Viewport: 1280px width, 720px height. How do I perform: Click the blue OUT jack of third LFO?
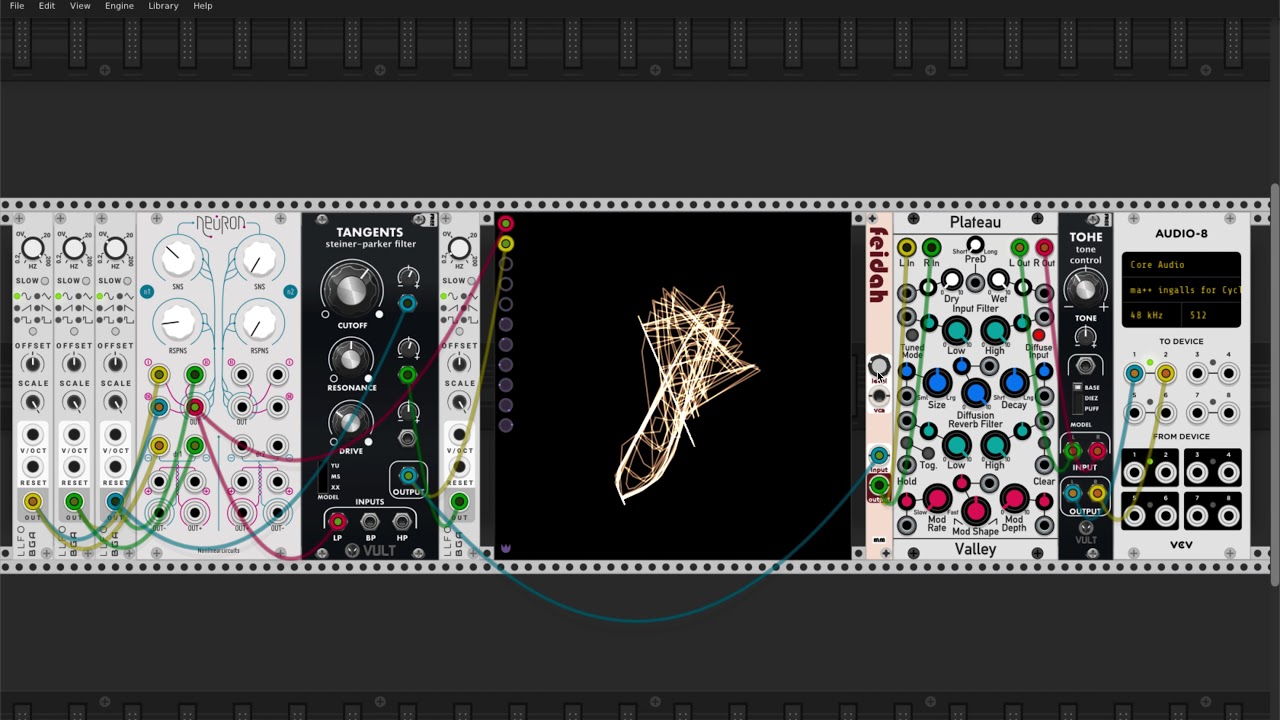[115, 502]
